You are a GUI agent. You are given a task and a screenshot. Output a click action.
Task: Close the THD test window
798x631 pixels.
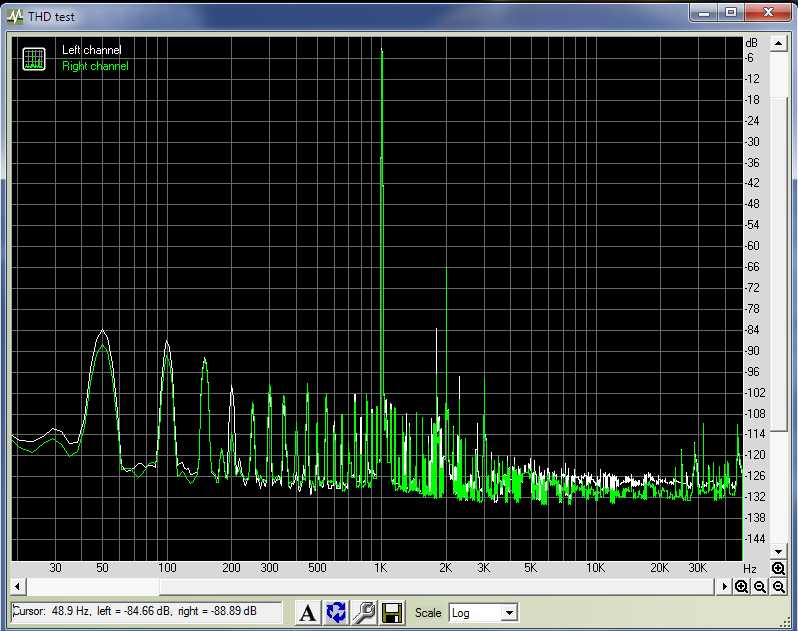tap(767, 13)
